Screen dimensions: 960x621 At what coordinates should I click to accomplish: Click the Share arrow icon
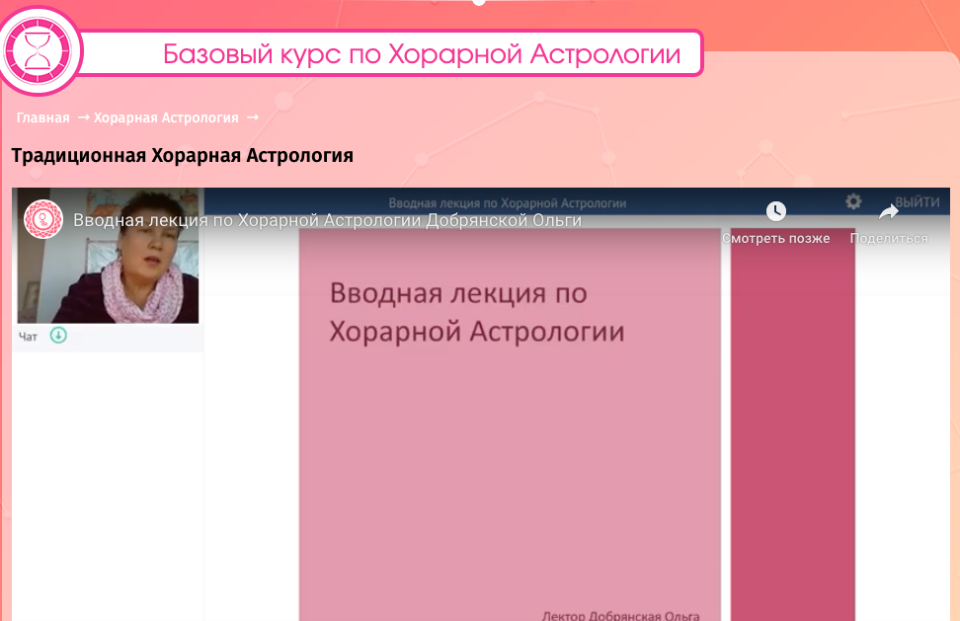pyautogui.click(x=888, y=212)
